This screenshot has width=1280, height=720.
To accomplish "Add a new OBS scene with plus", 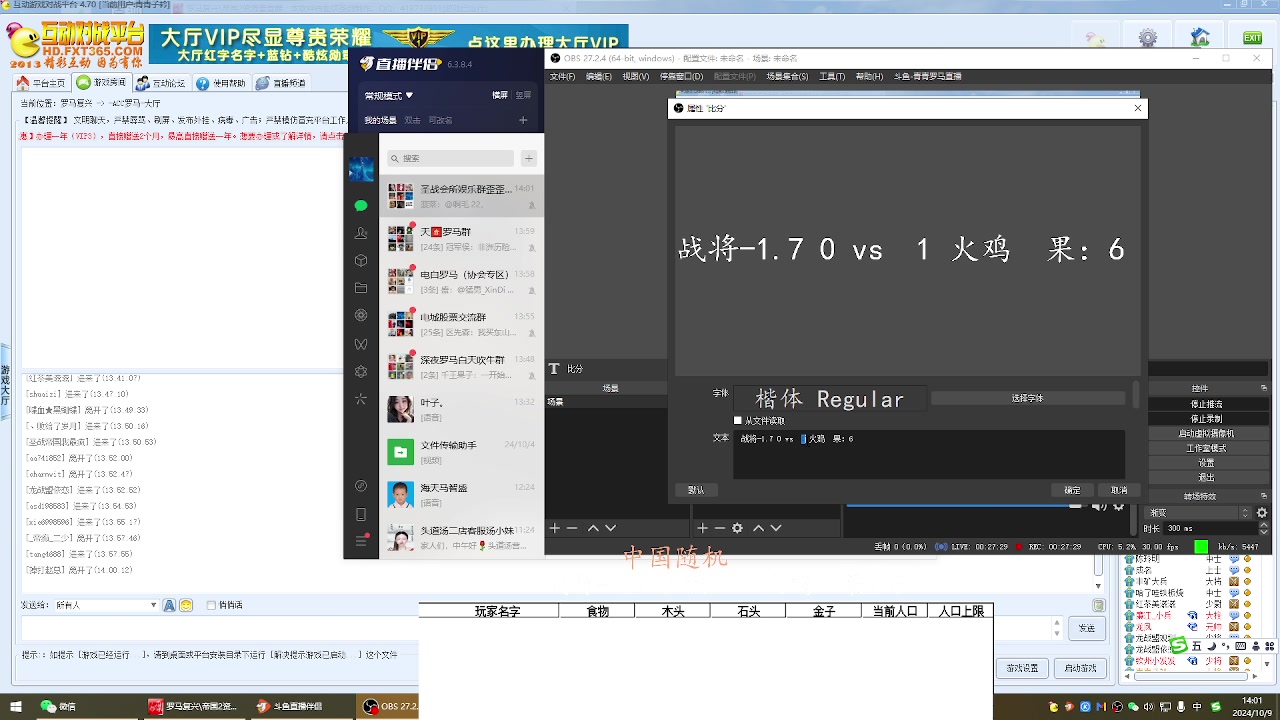I will [555, 528].
